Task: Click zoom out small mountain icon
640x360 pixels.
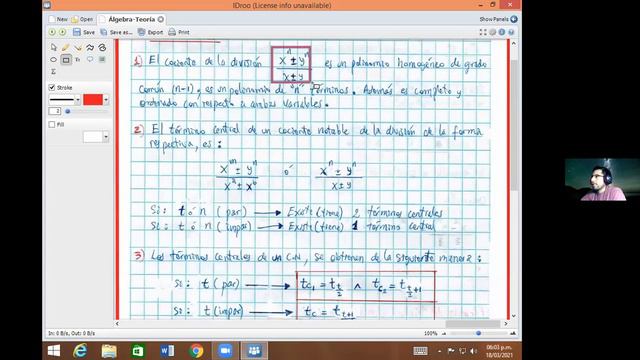Action: [x=444, y=334]
